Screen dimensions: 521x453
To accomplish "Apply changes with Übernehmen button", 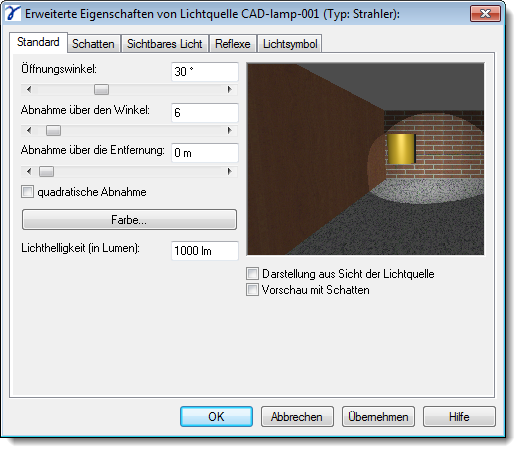I will click(x=378, y=417).
